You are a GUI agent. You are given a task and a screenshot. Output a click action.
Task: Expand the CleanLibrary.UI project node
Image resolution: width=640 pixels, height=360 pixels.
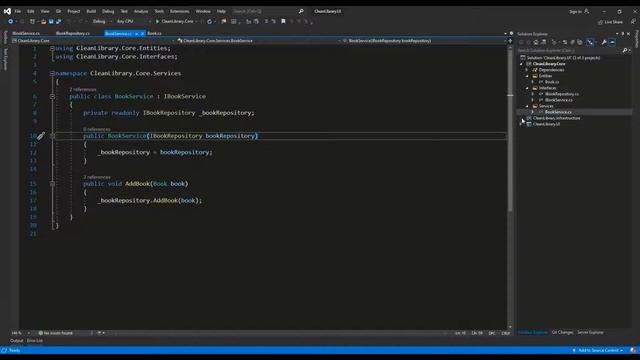click(521, 124)
